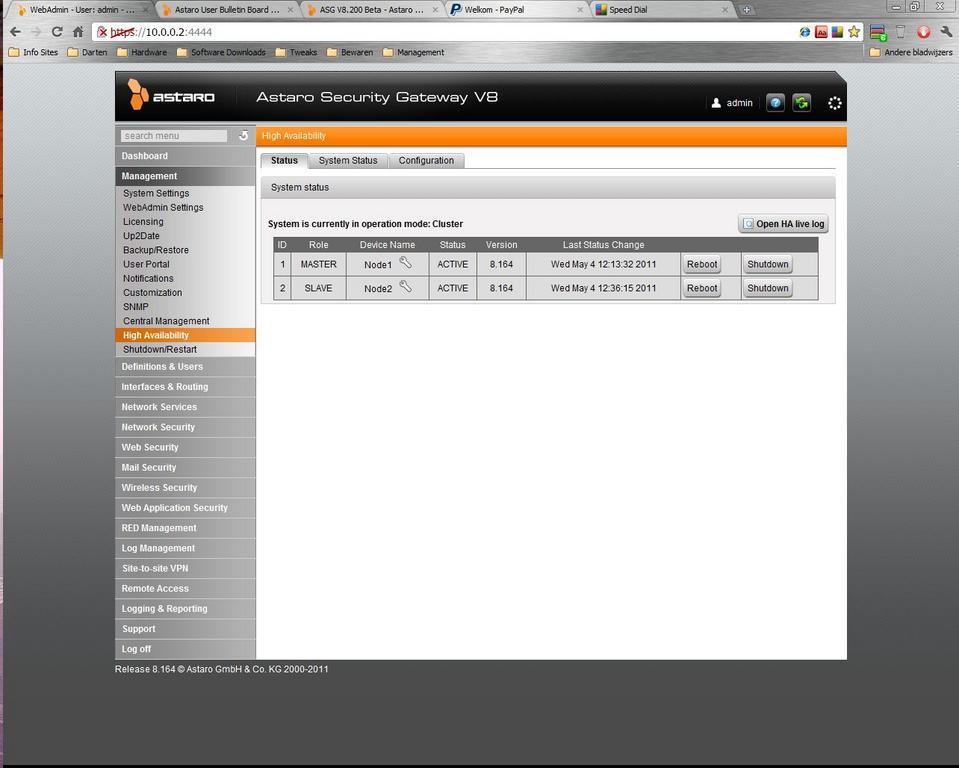Expand the Definitions & Users section
959x768 pixels.
pyautogui.click(x=185, y=367)
